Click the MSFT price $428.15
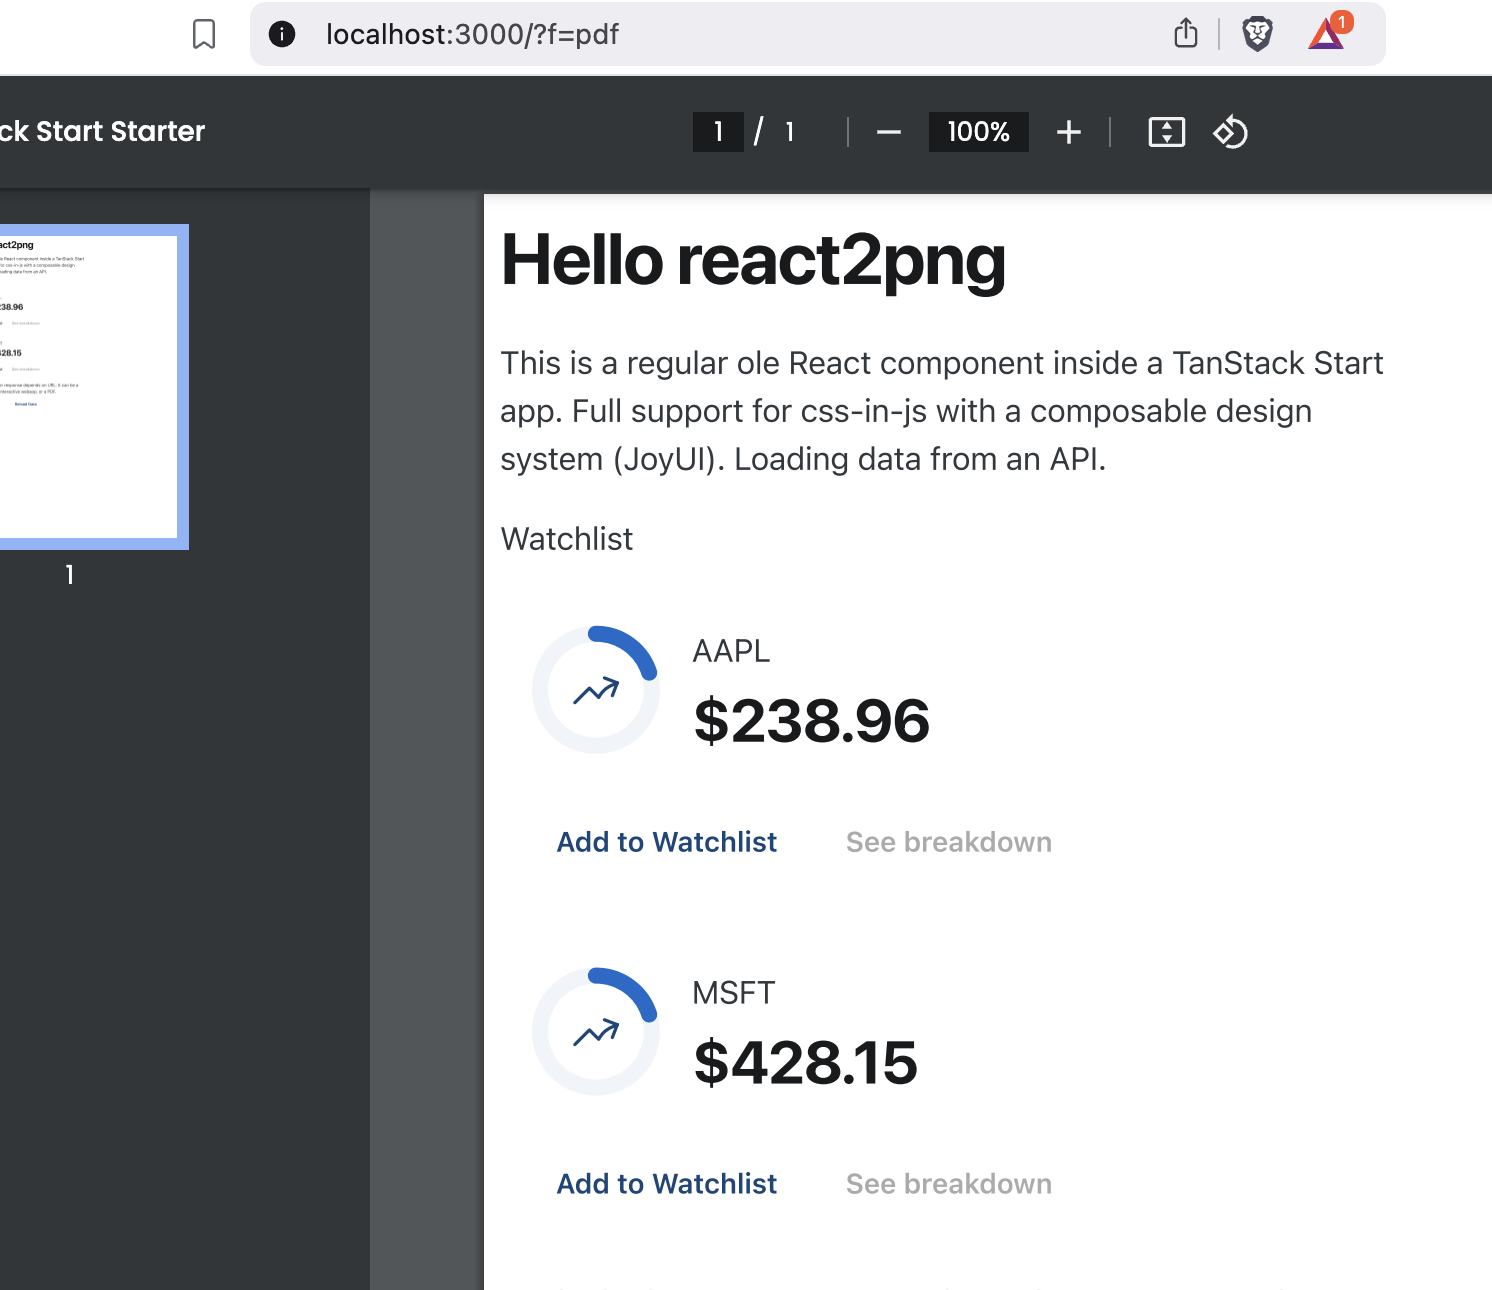 806,1063
